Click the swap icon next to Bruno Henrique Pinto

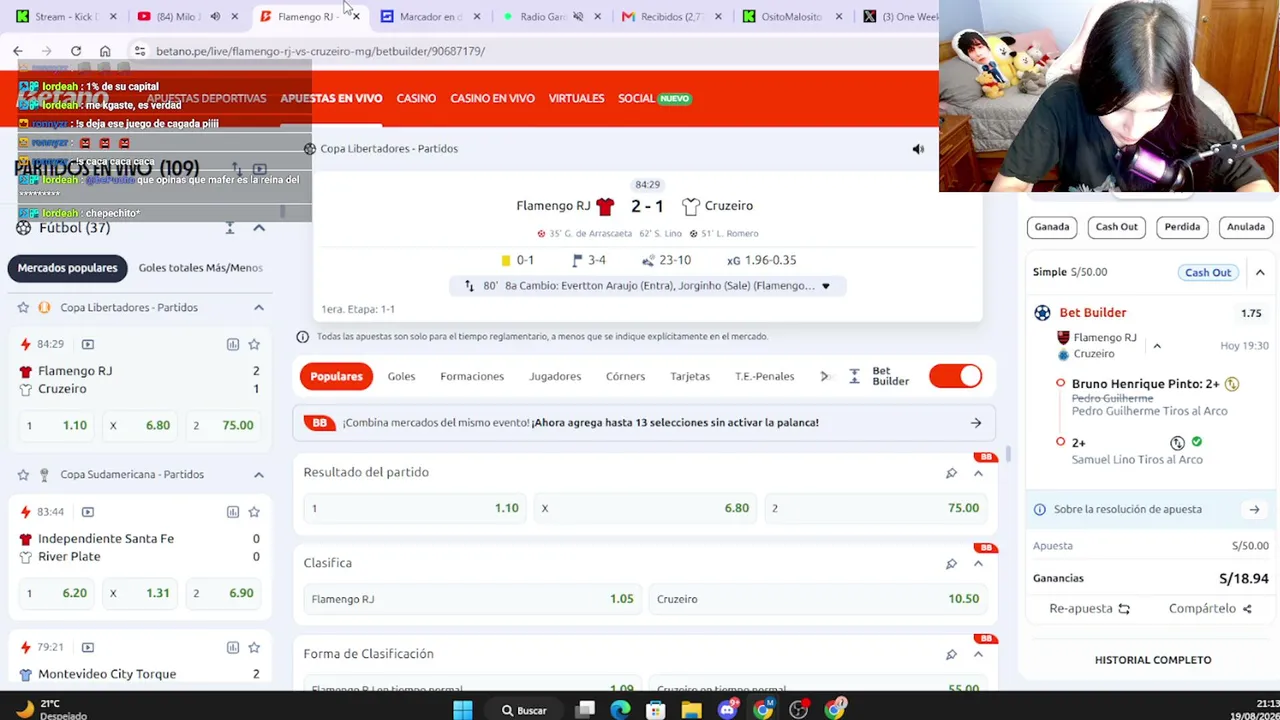[1232, 384]
